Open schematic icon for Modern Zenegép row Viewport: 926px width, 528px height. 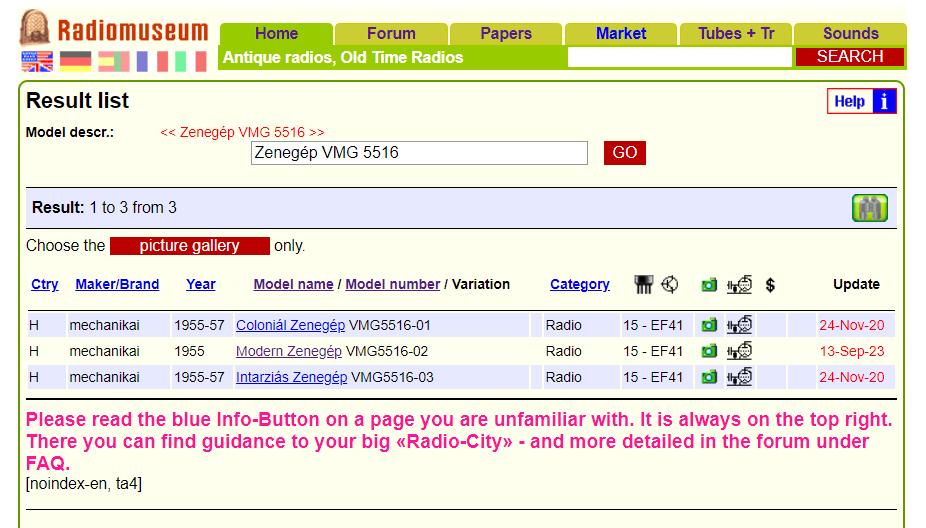click(x=740, y=351)
